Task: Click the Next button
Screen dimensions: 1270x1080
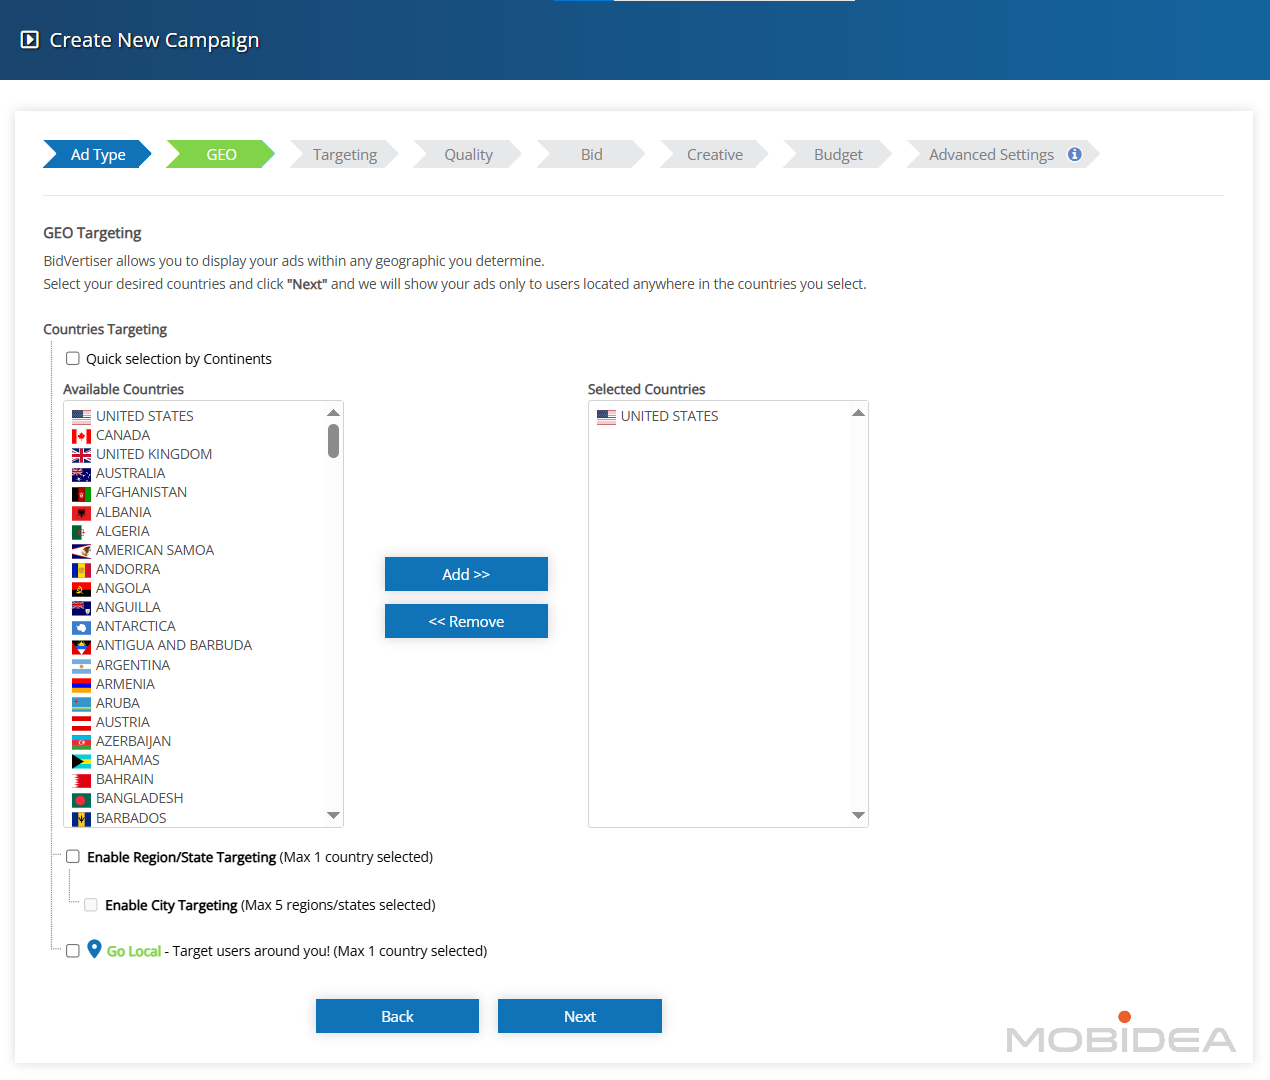Action: click(579, 1016)
